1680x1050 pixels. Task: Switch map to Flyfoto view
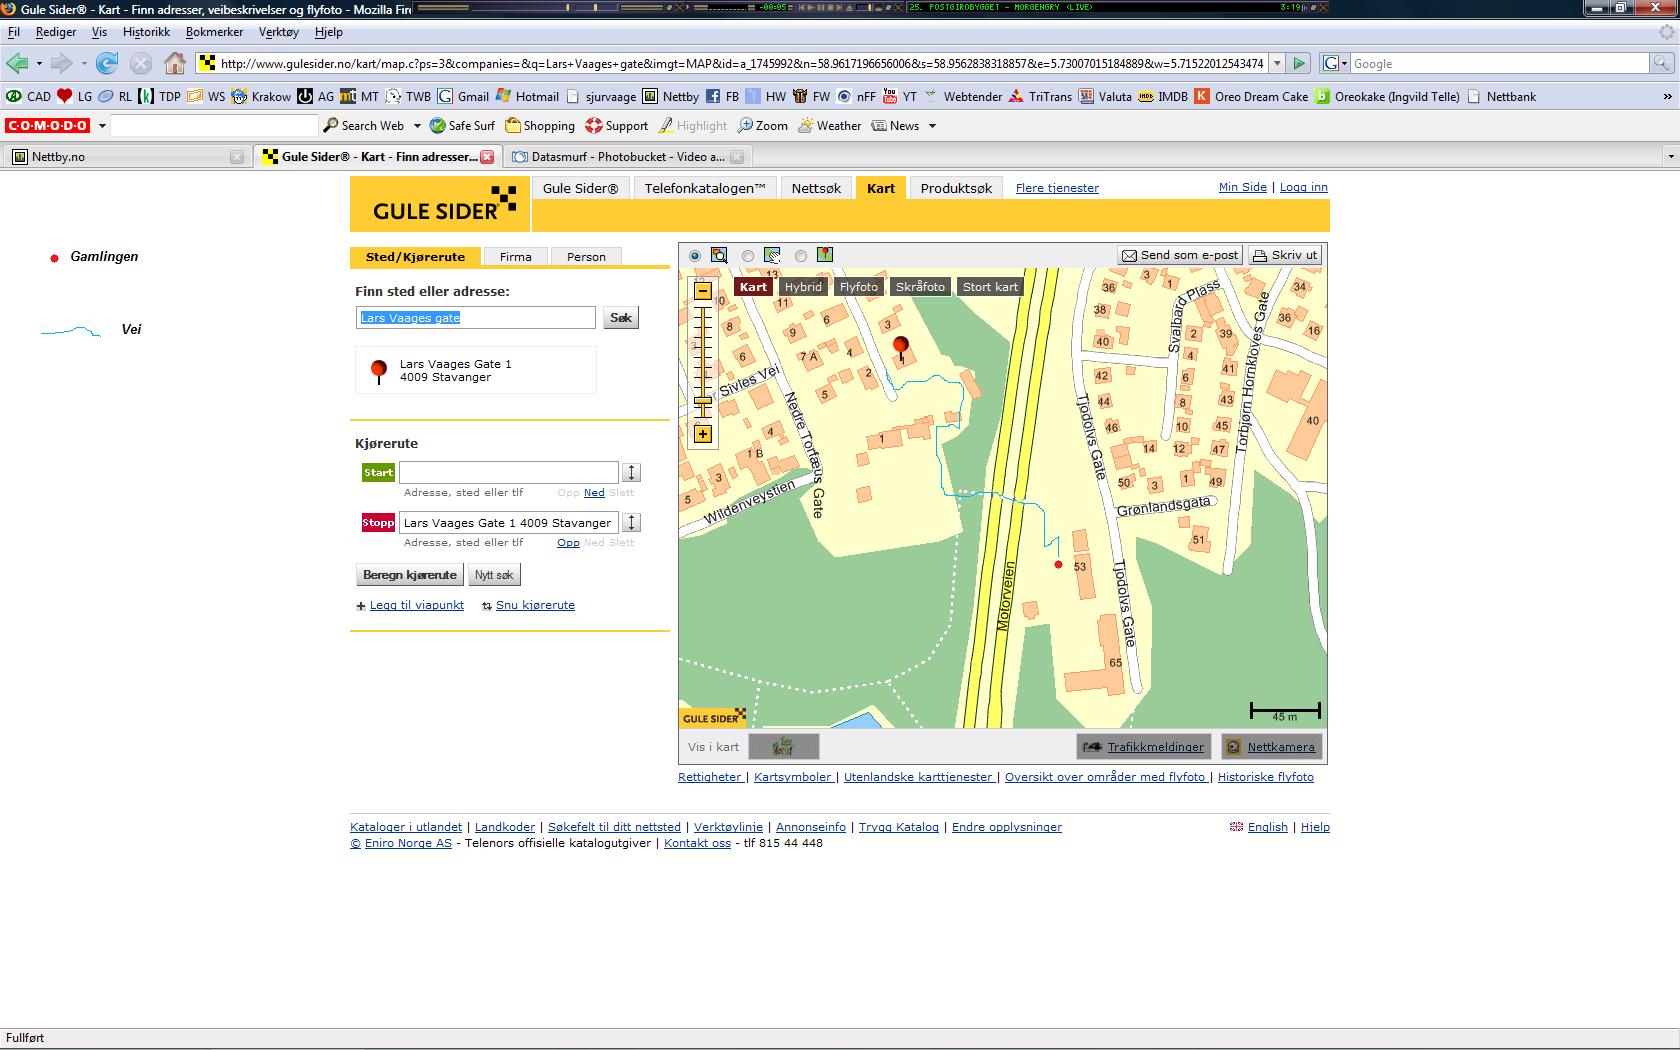[859, 286]
